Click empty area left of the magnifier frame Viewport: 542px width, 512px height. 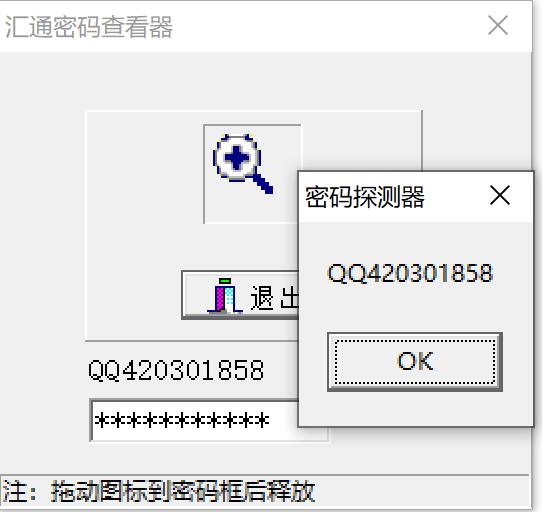[144, 173]
